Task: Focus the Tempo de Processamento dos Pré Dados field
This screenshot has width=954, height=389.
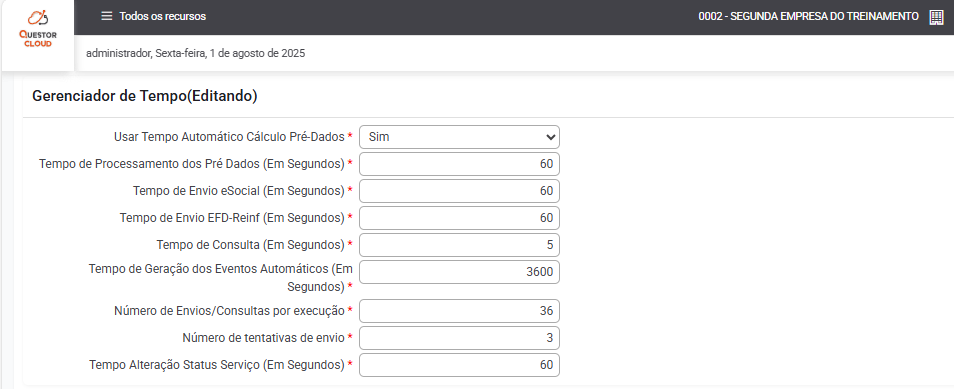Action: 459,164
